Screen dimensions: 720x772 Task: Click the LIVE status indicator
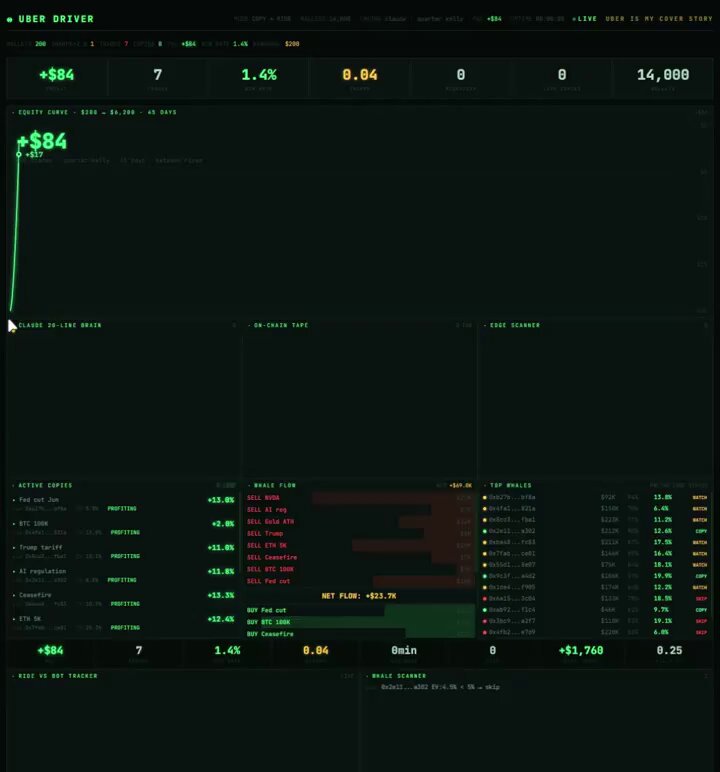point(585,19)
